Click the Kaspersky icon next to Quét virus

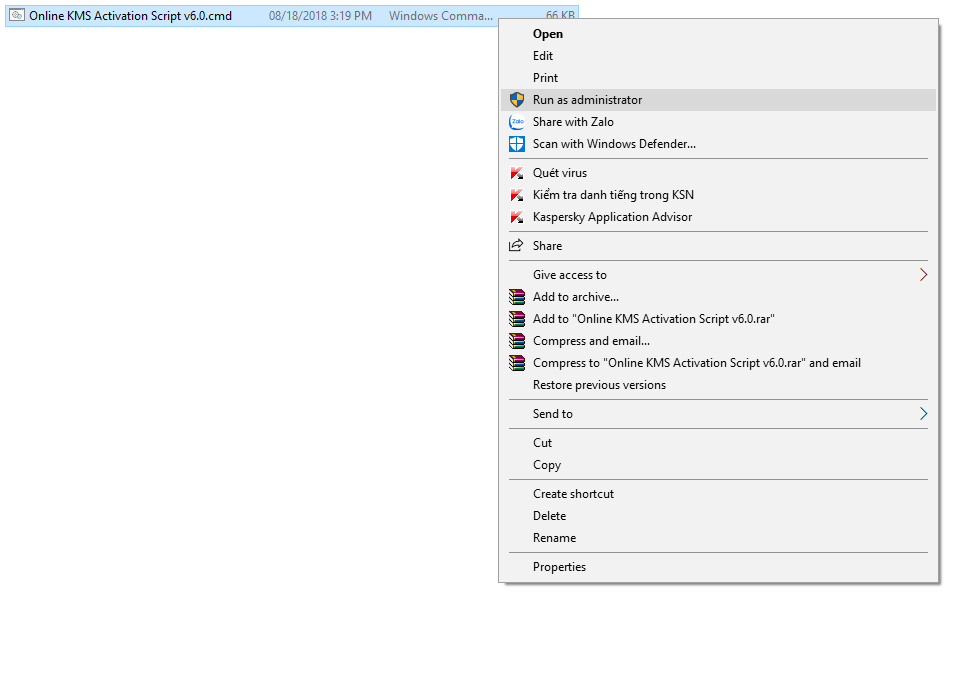coord(516,172)
